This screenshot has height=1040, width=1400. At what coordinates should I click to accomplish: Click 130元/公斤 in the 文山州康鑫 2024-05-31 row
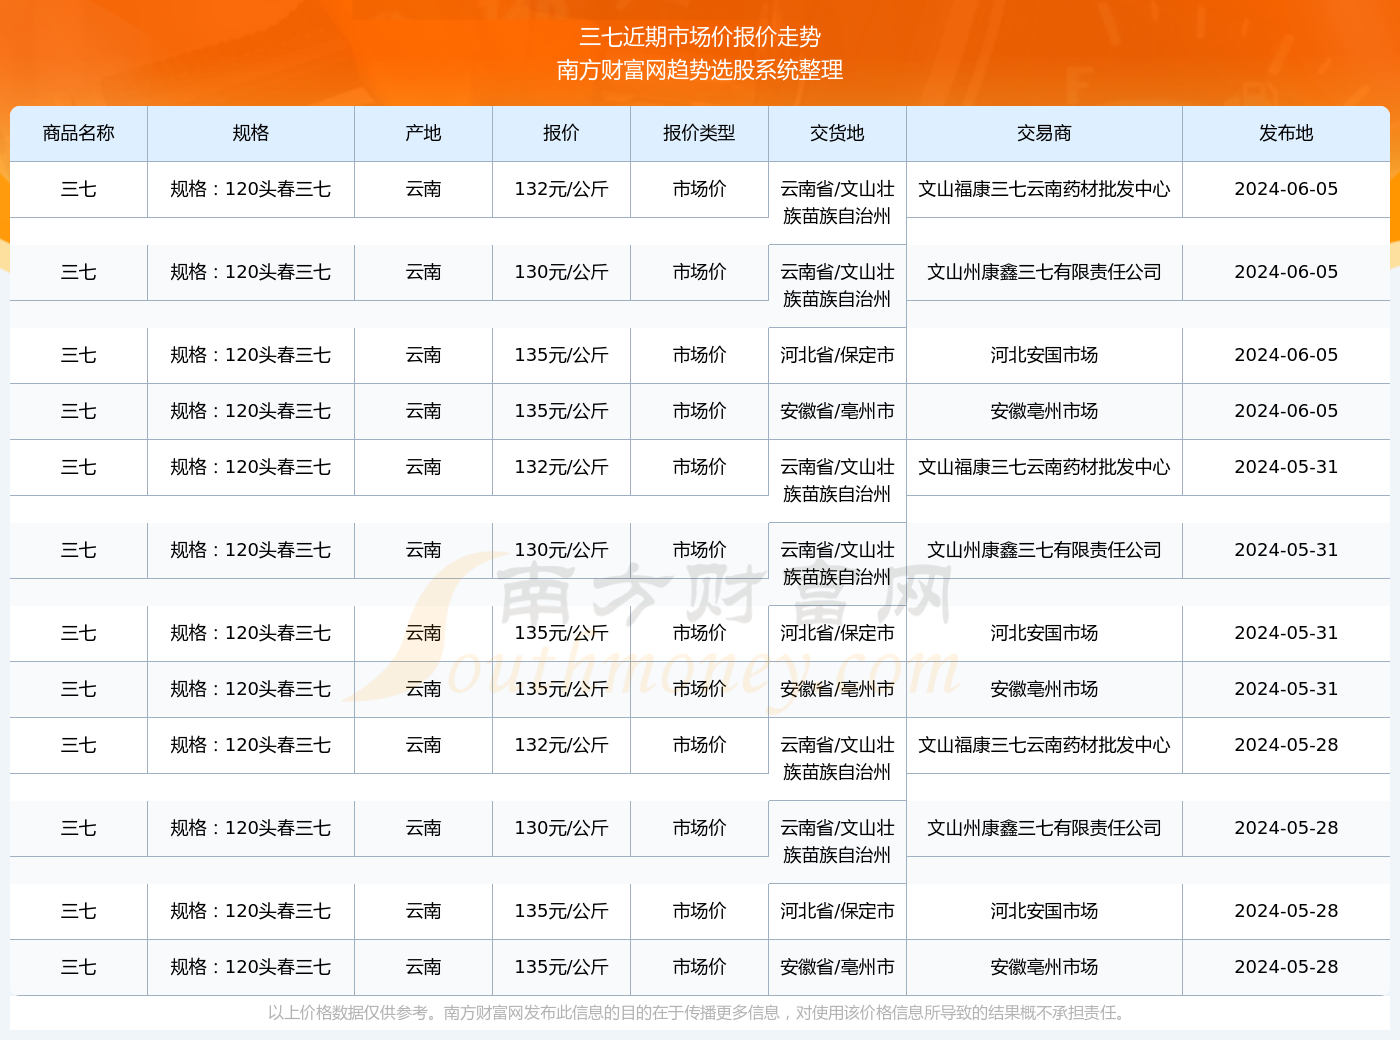(562, 550)
